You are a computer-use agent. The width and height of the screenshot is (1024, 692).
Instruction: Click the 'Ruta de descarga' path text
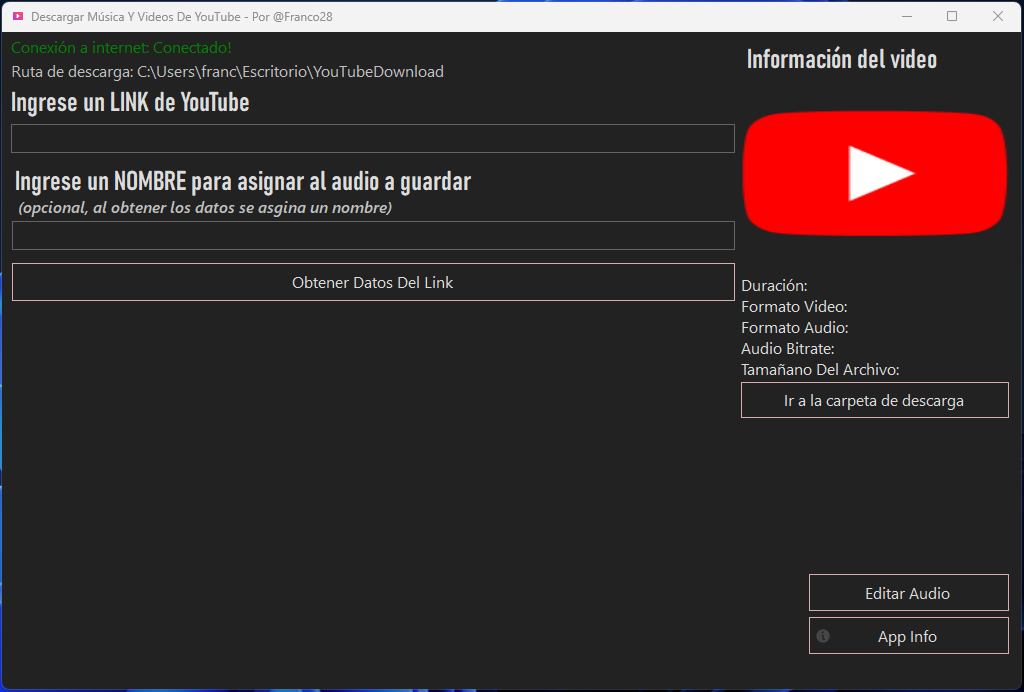pos(227,72)
